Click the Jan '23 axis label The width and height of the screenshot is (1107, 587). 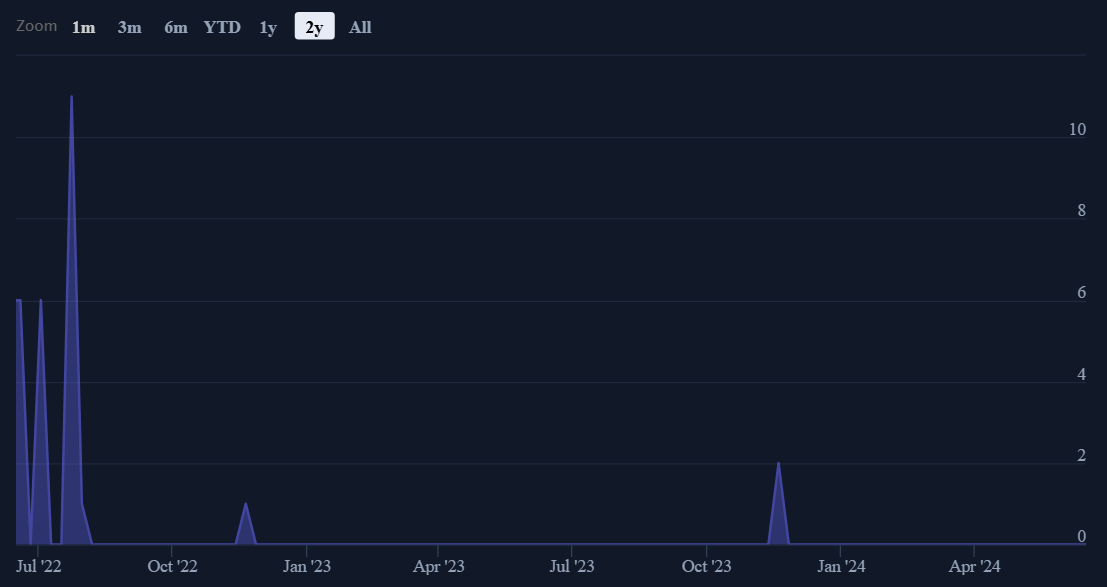click(306, 566)
